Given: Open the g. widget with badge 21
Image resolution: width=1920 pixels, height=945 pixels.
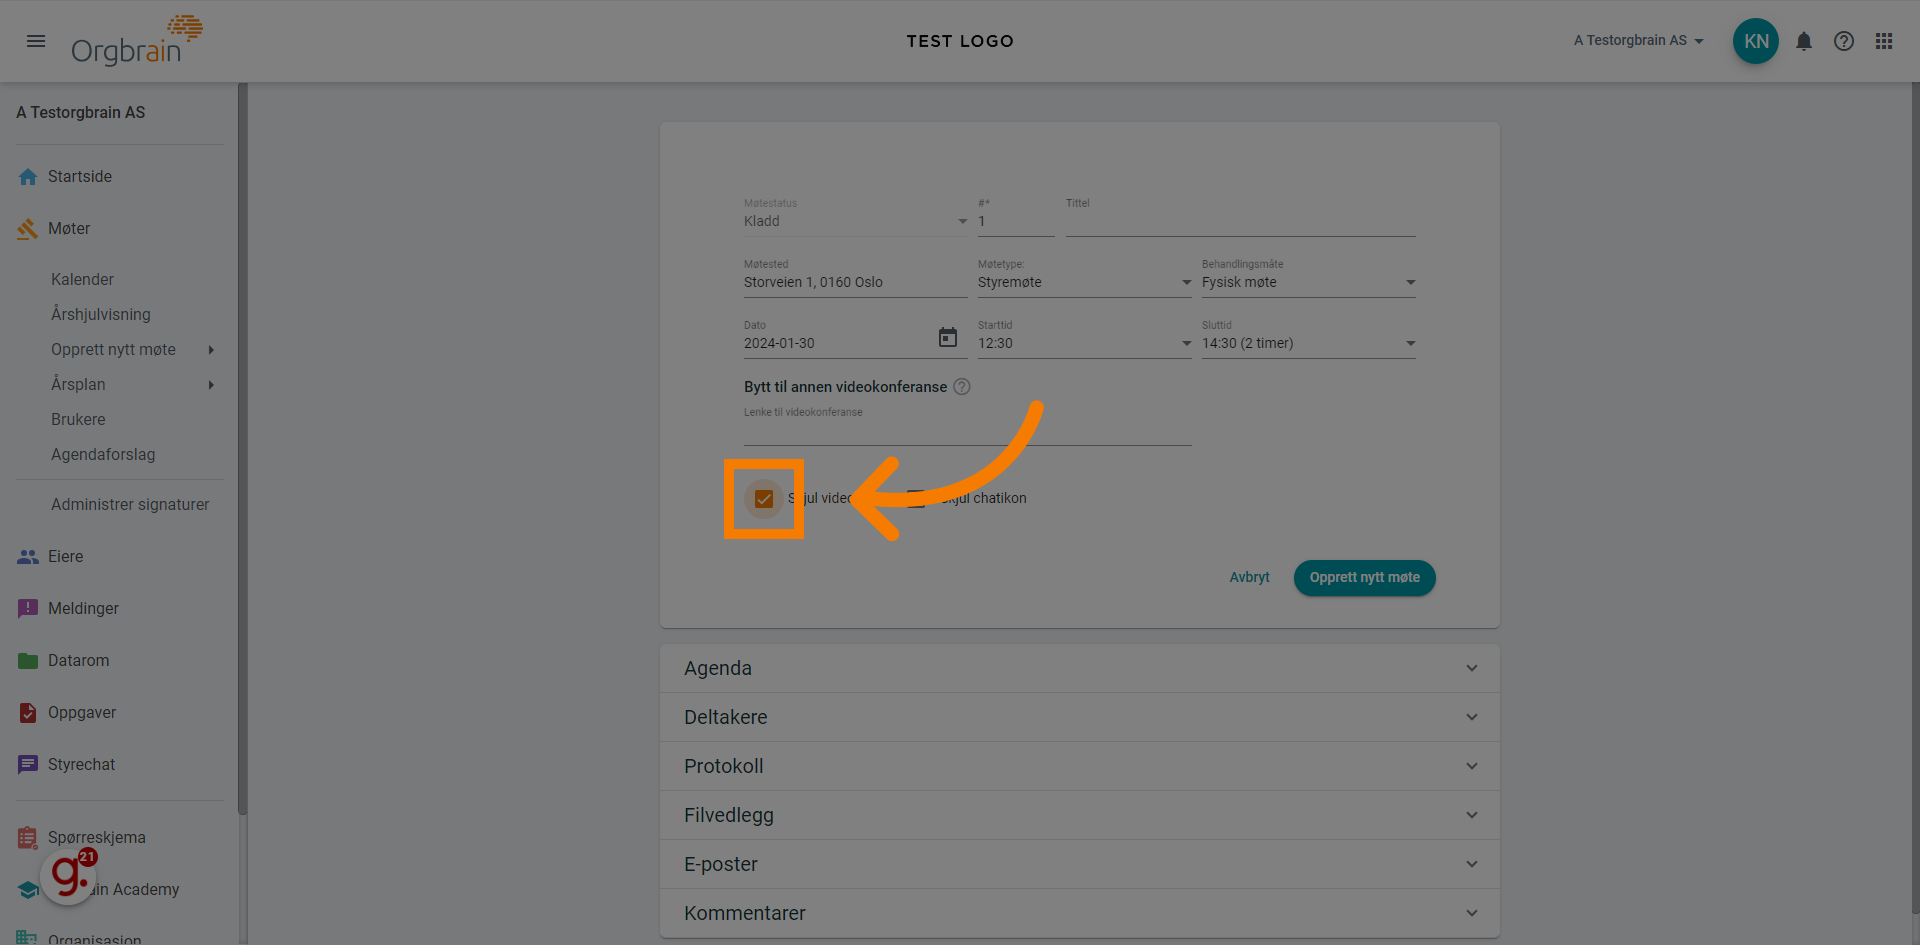Looking at the screenshot, I should tap(68, 876).
